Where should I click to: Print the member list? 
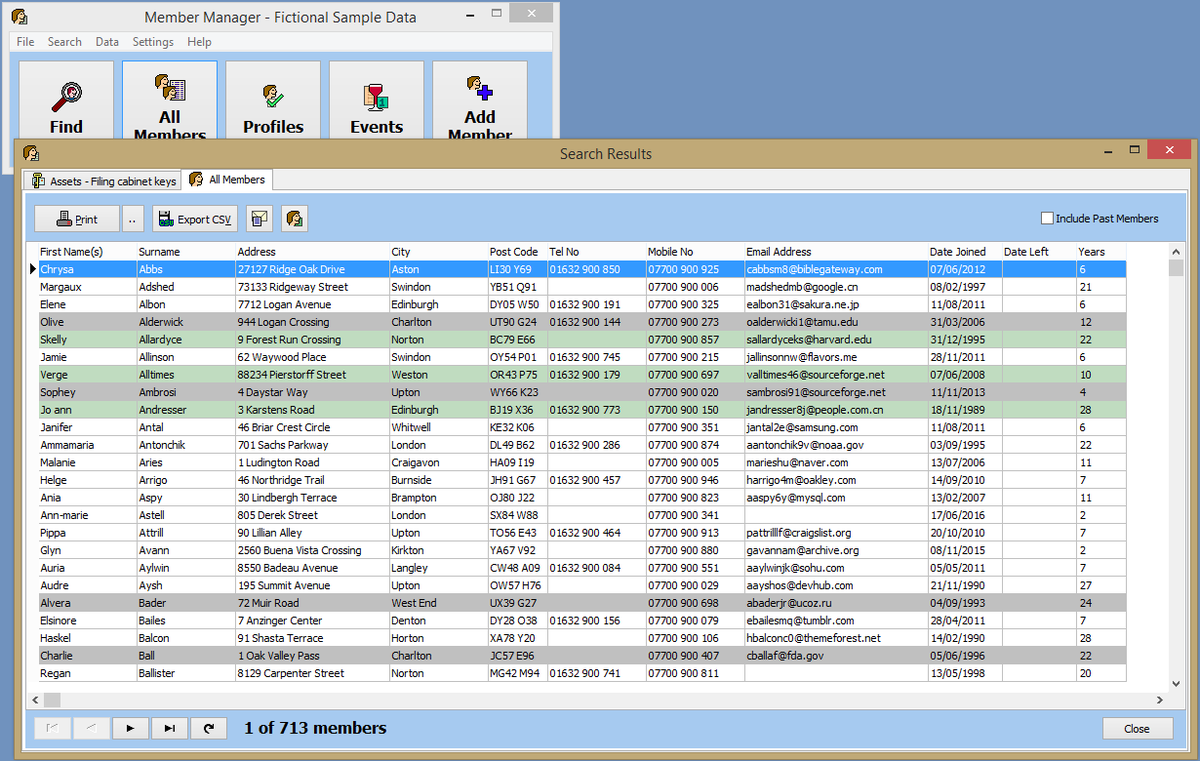(x=76, y=219)
